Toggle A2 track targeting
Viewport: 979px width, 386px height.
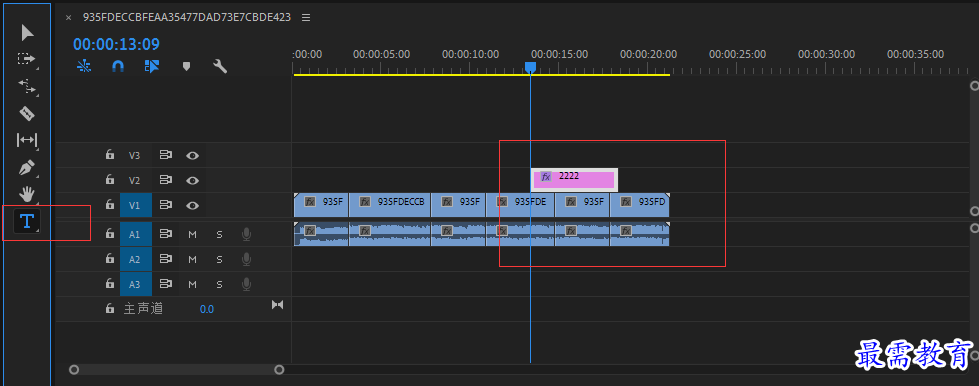pyautogui.click(x=135, y=259)
